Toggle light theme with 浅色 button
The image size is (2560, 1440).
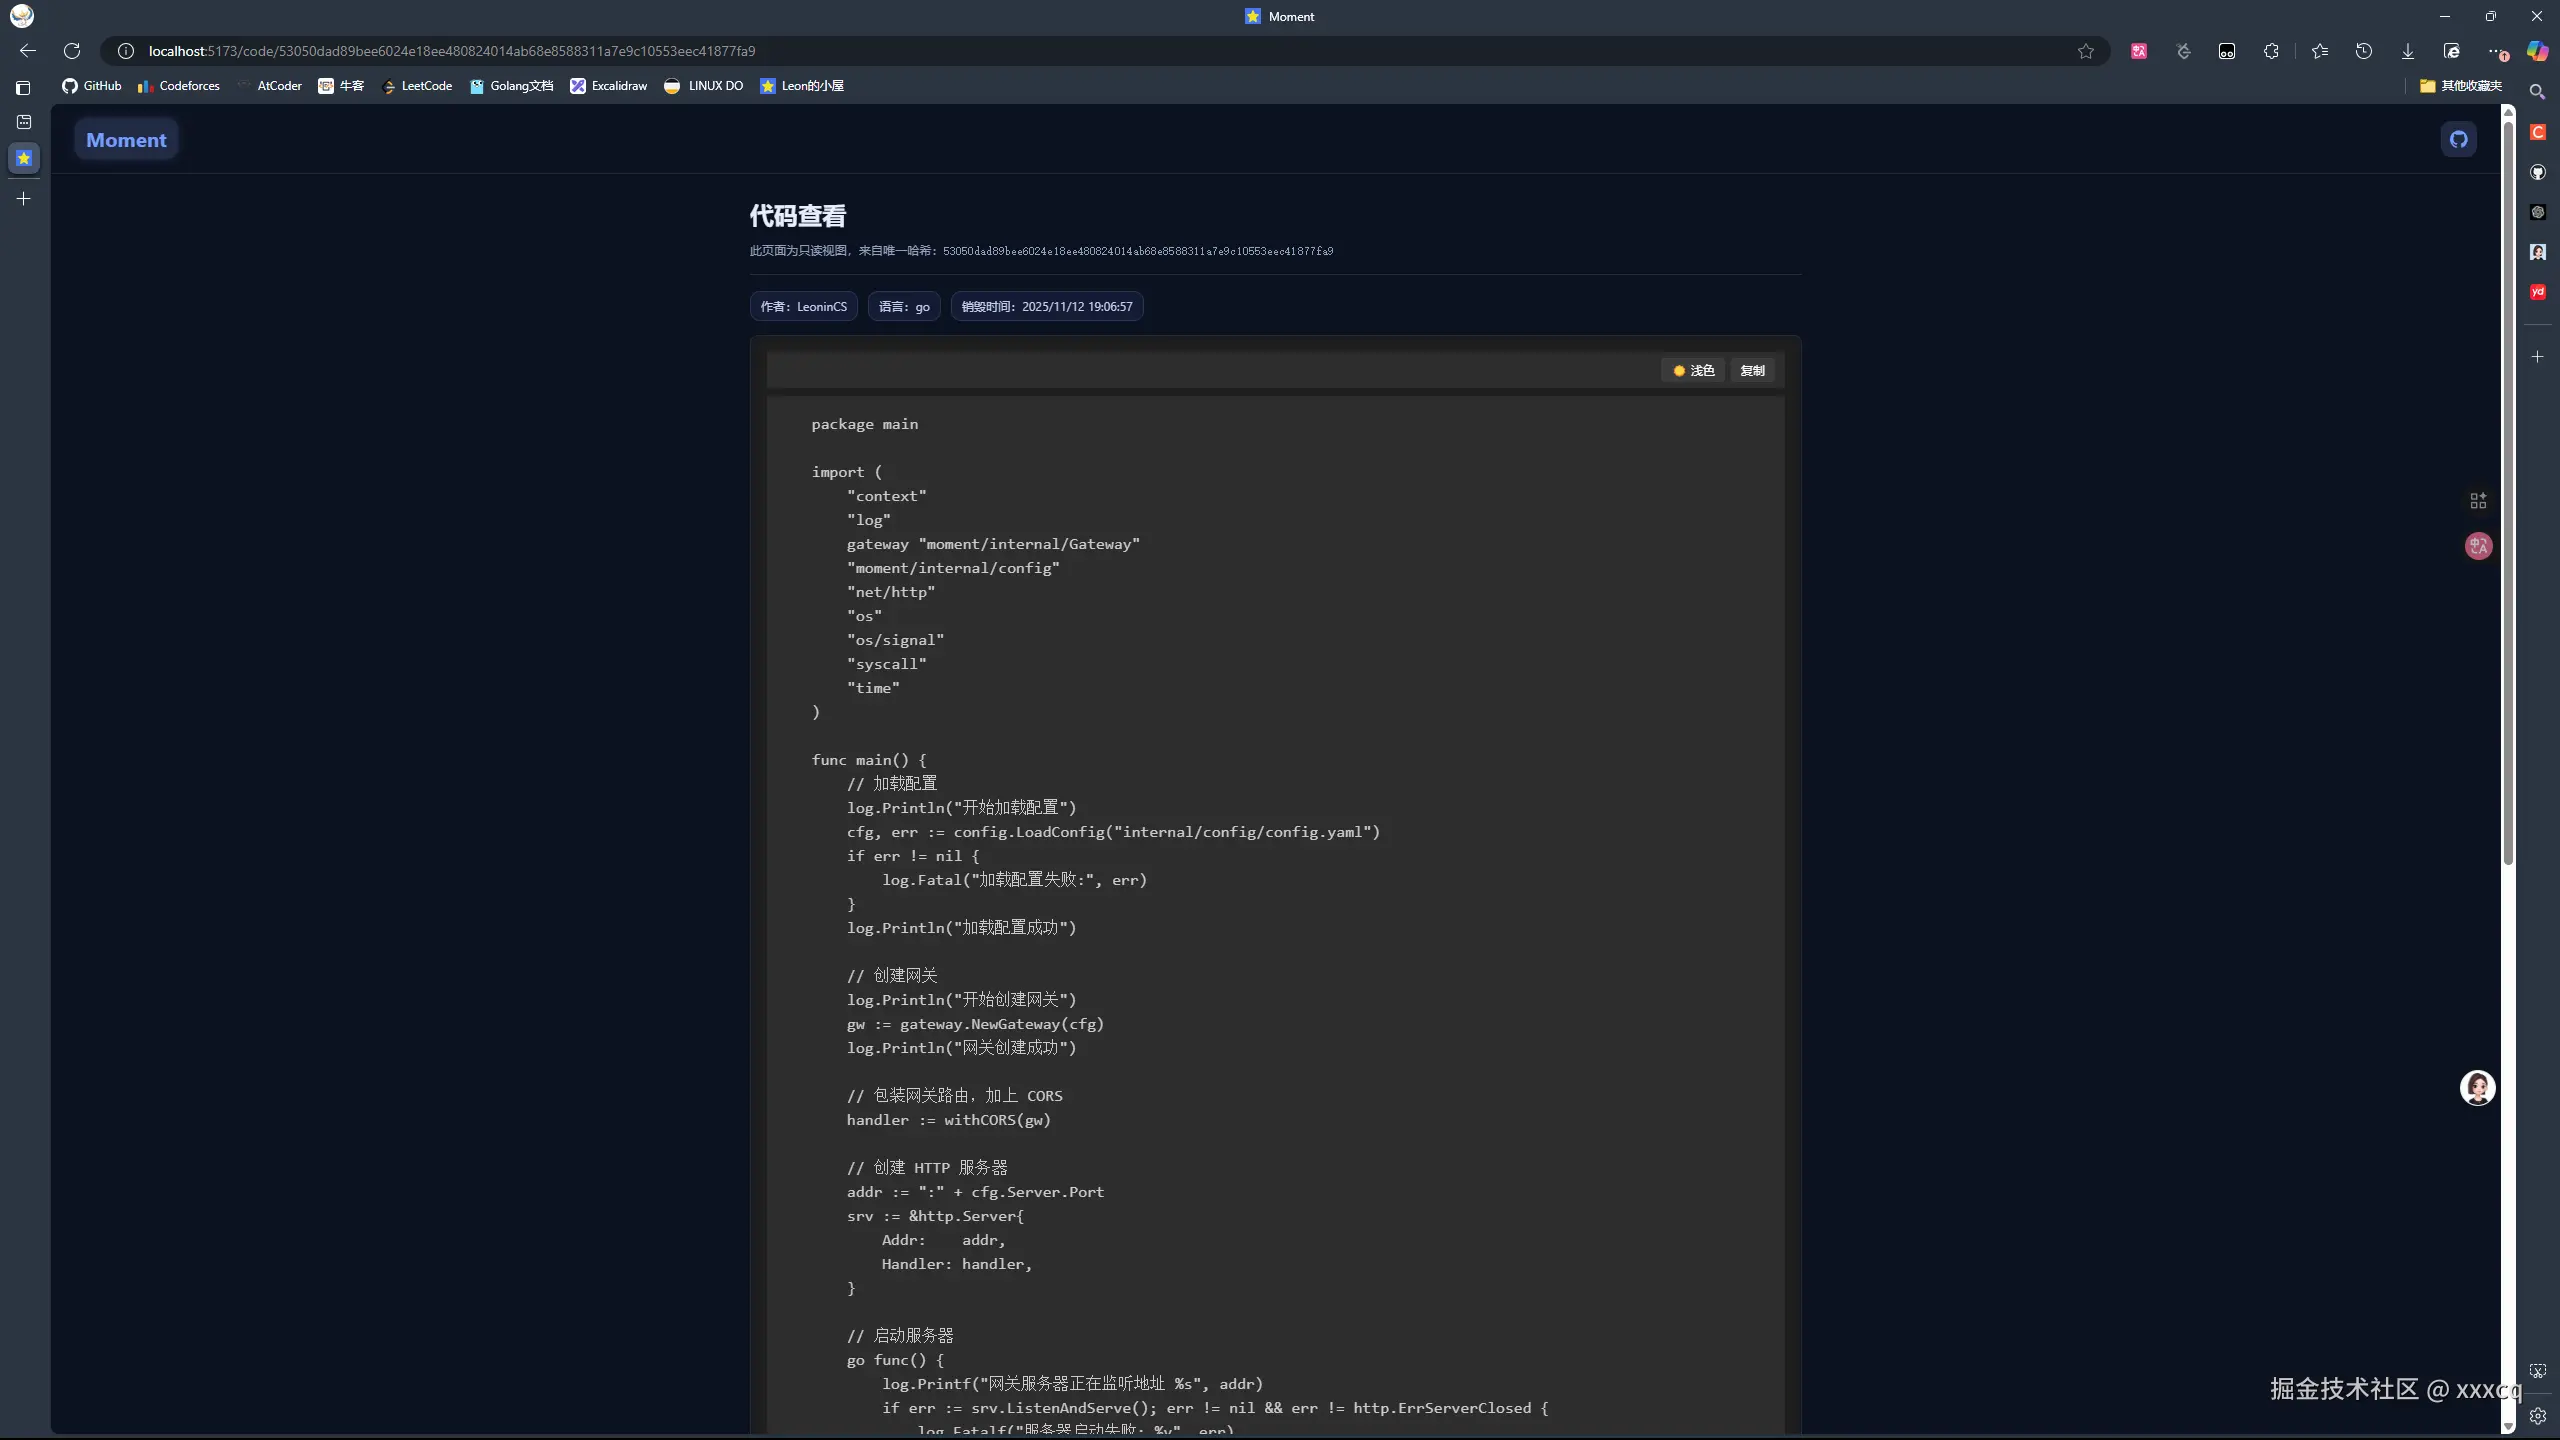1694,371
